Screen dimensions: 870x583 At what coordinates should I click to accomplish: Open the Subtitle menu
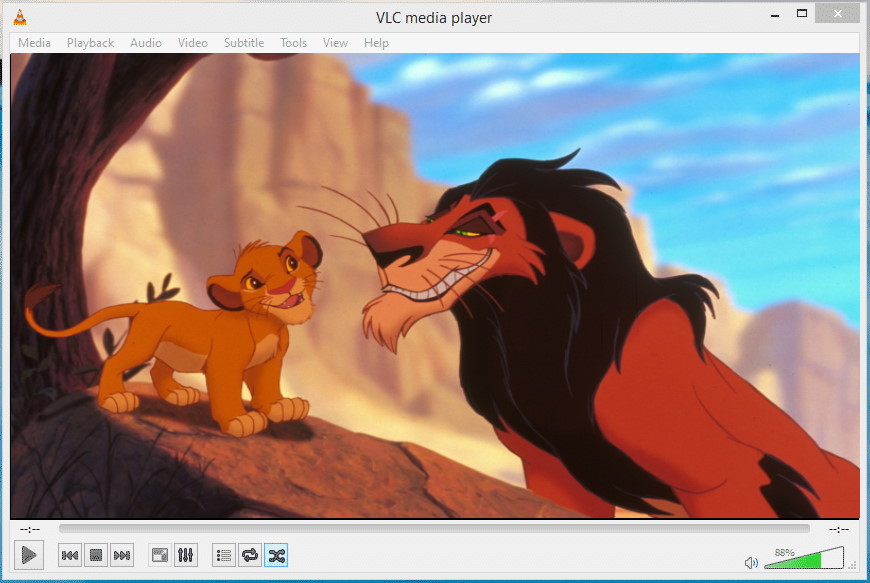click(x=244, y=43)
